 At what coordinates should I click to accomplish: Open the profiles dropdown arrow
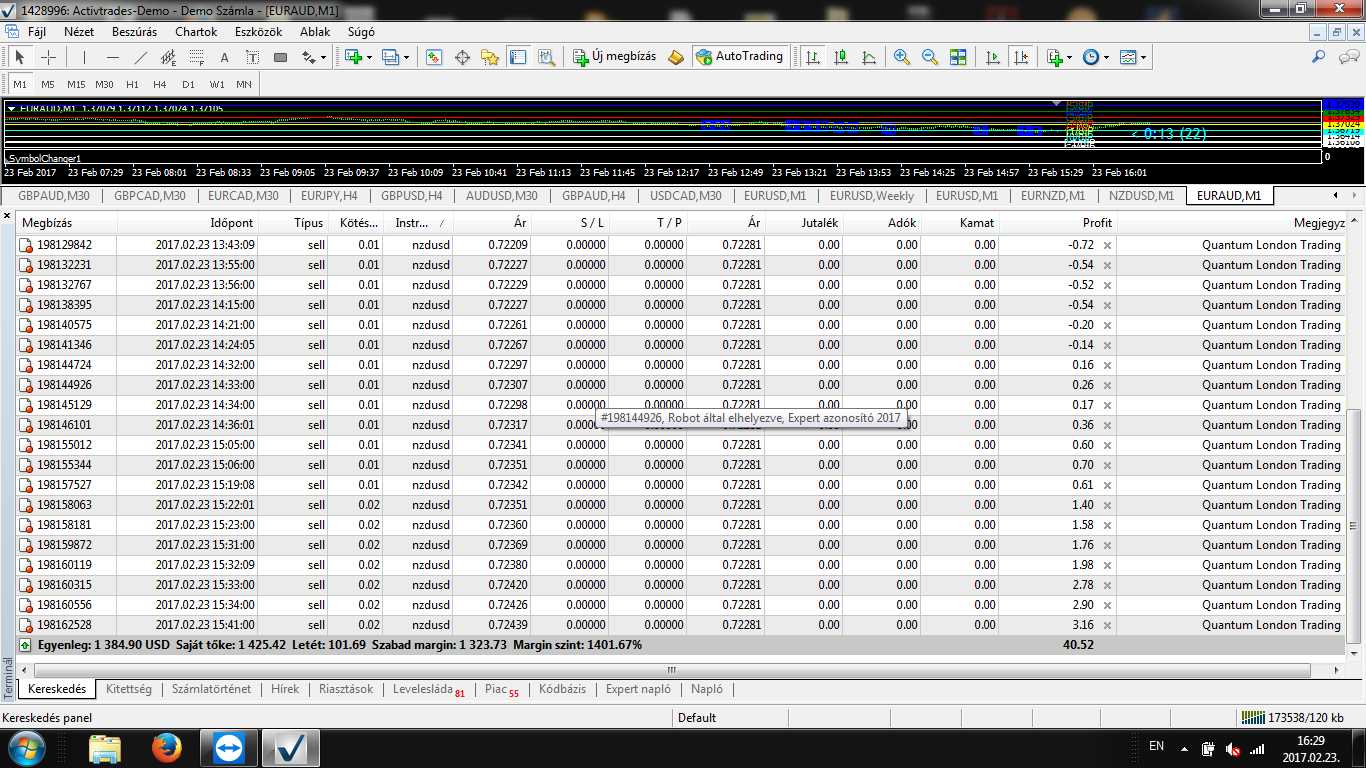406,58
